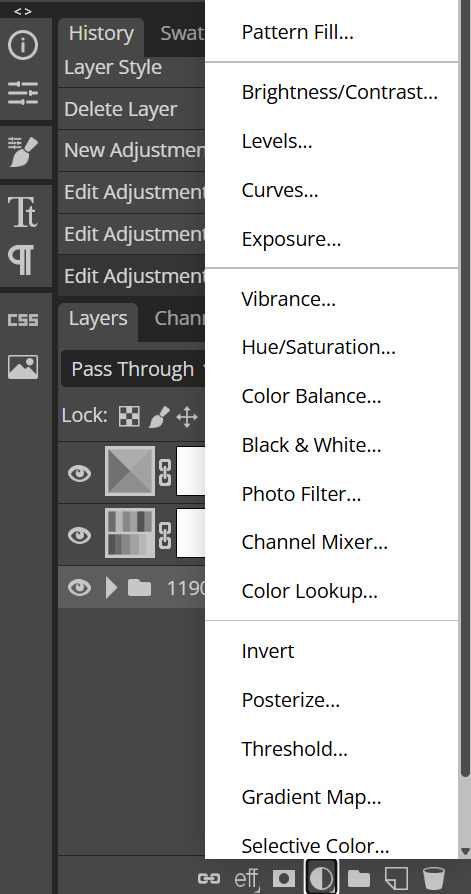Click the lock transparent pixels checkerboard
This screenshot has width=471, height=894.
pyautogui.click(x=129, y=417)
